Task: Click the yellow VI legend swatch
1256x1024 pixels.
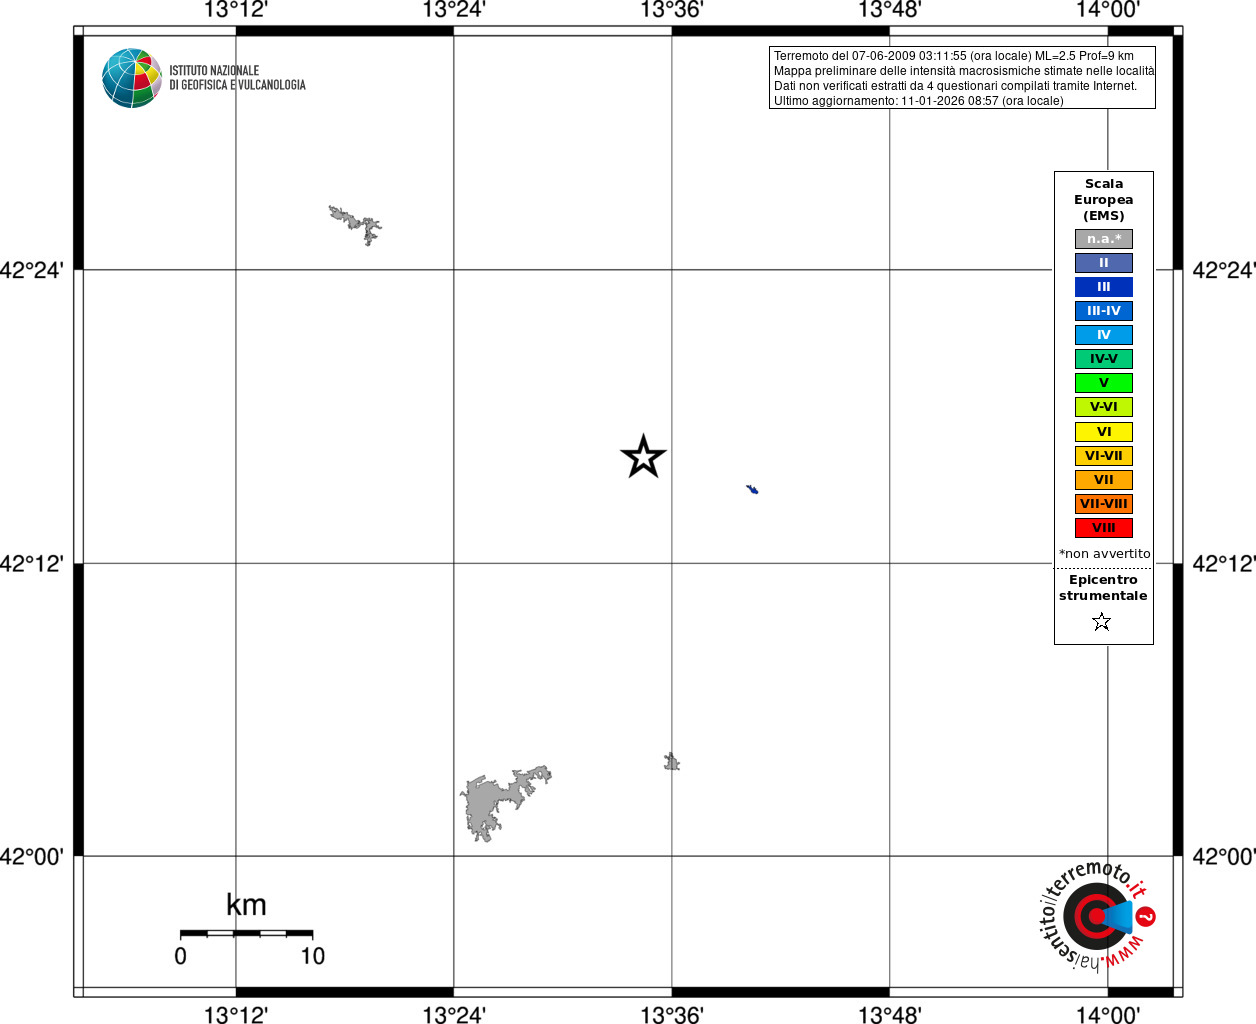Action: (x=1104, y=432)
